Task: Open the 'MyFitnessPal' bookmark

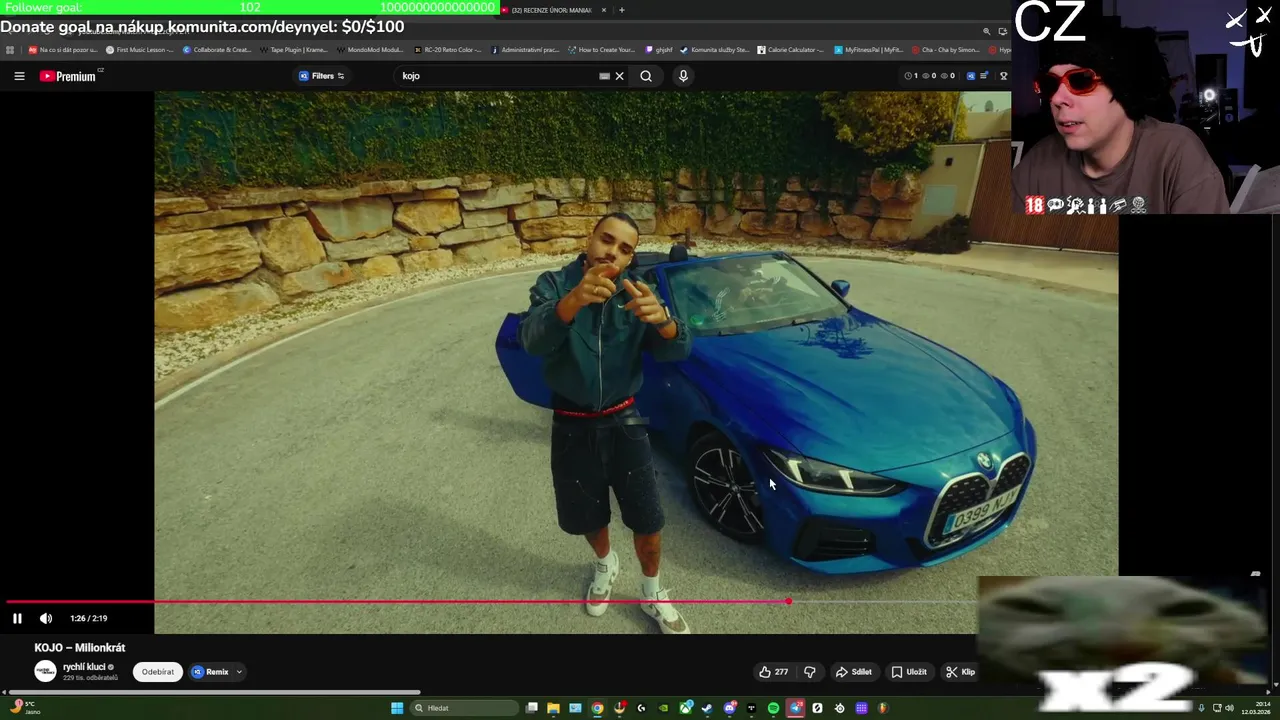Action: point(868,49)
